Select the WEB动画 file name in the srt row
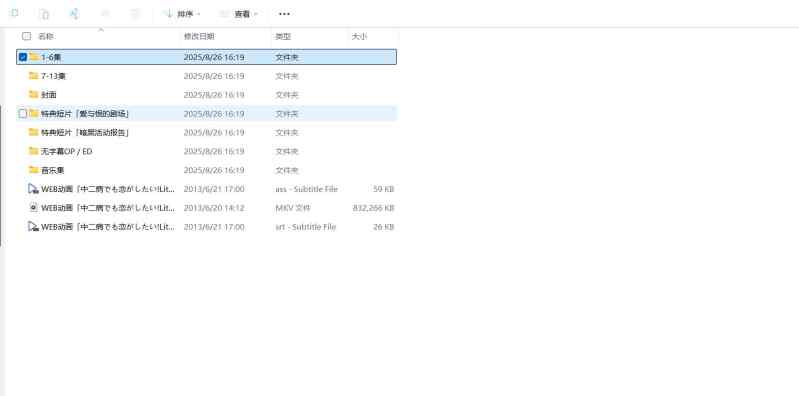 [x=108, y=227]
